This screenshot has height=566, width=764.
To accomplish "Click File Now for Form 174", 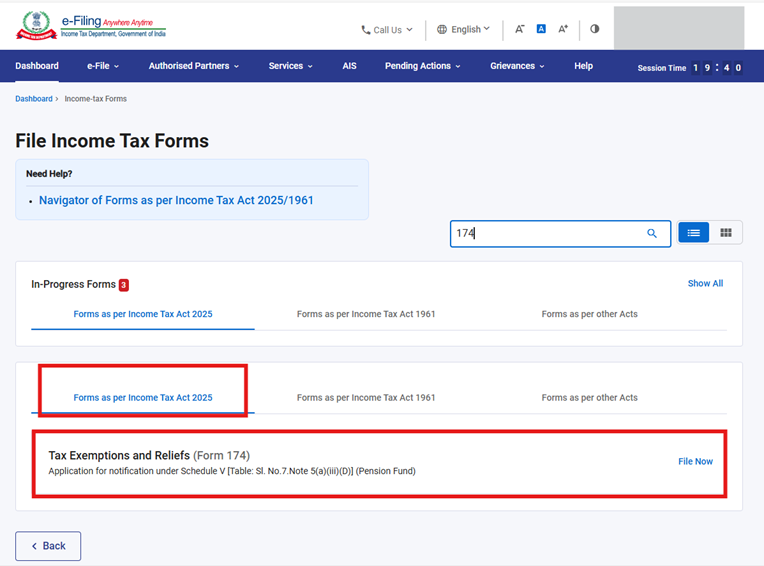I will point(695,461).
